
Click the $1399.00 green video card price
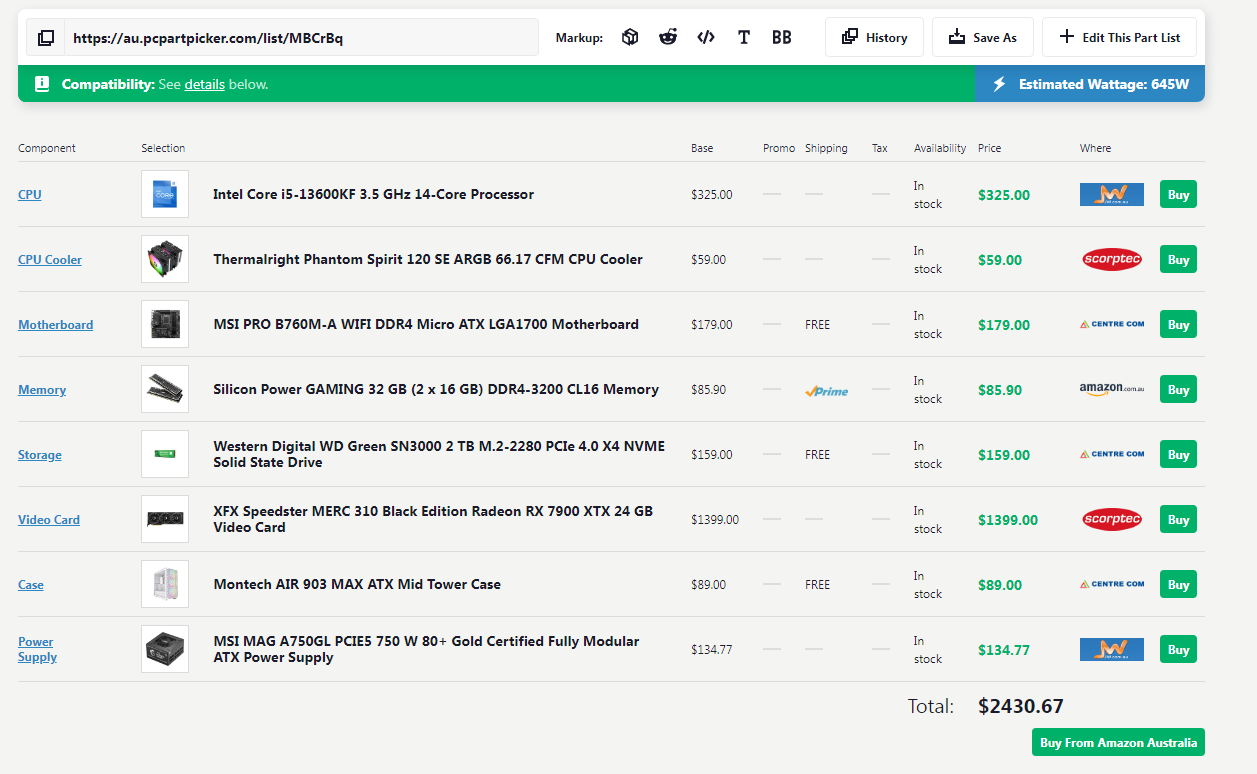pos(1008,520)
